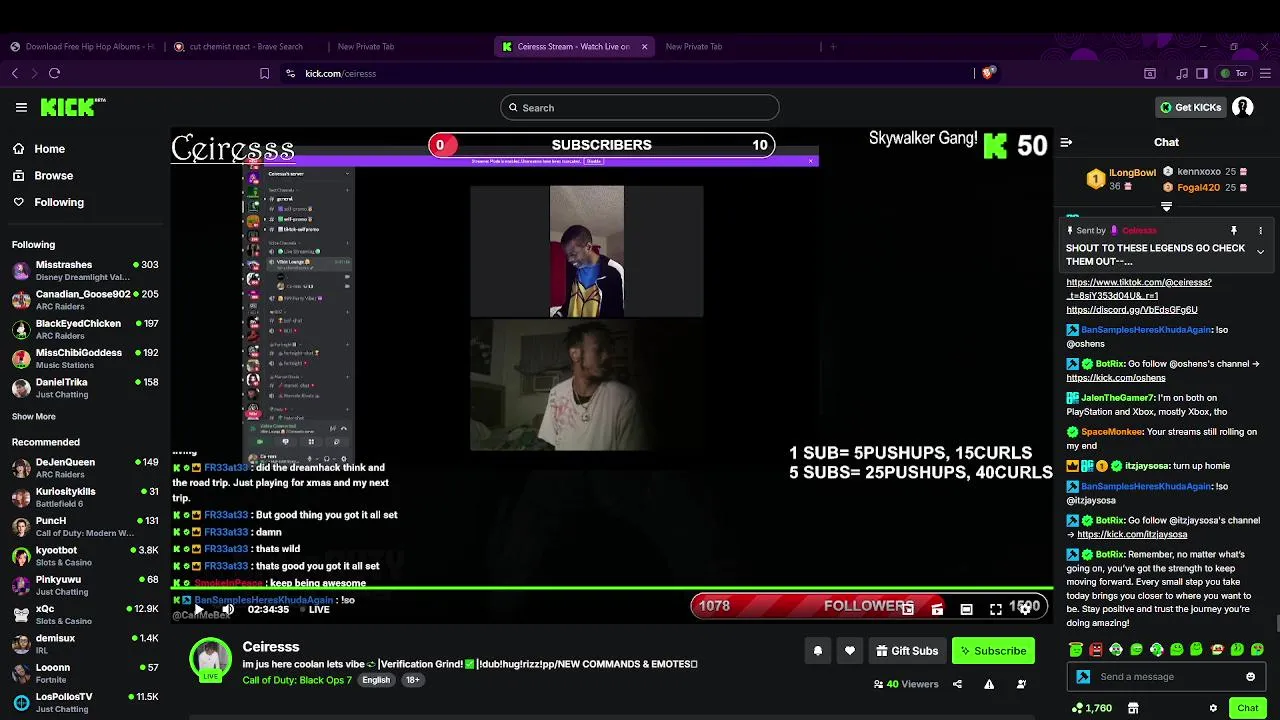Reload the page with the browser refresh icon
This screenshot has width=1280, height=720.
[x=54, y=73]
